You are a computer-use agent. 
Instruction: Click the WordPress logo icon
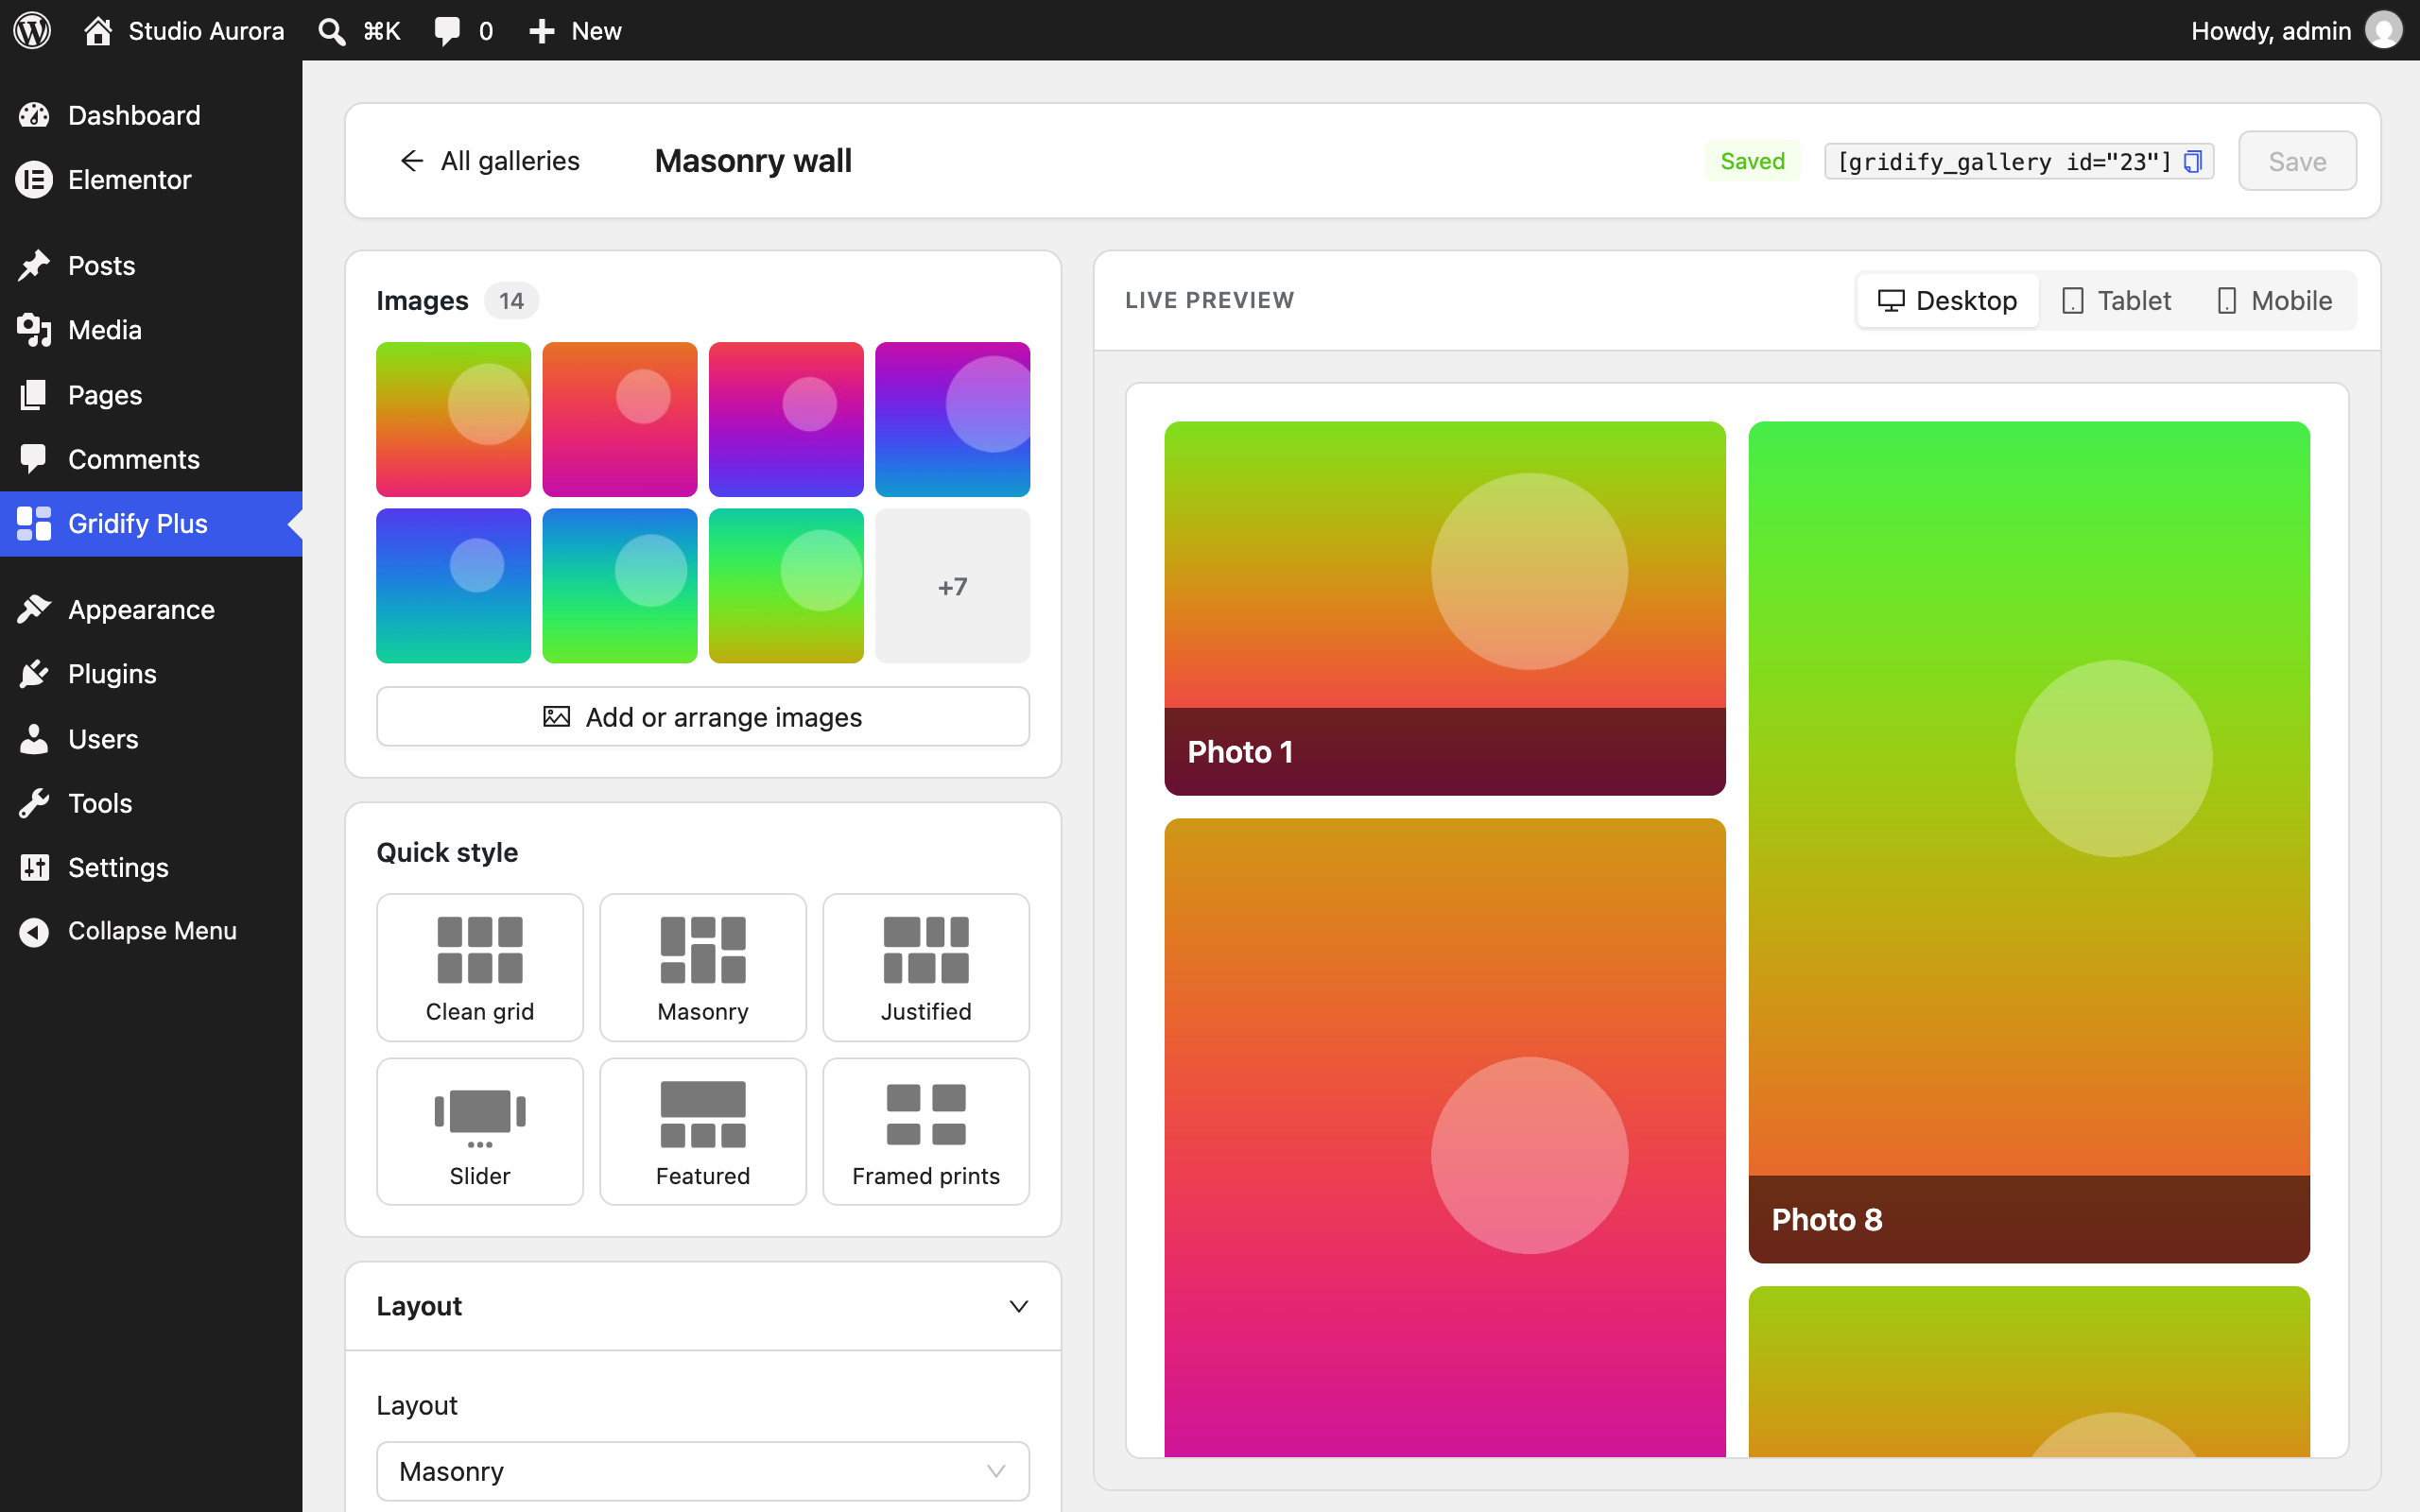click(32, 30)
